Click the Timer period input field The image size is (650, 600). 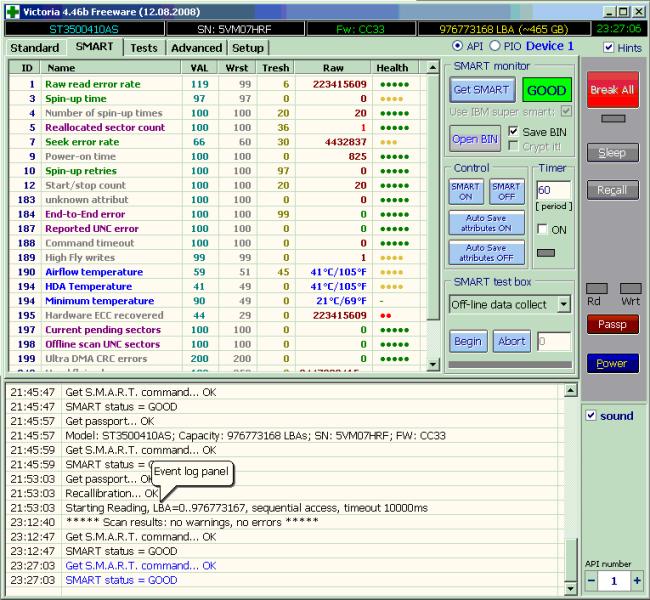click(553, 190)
